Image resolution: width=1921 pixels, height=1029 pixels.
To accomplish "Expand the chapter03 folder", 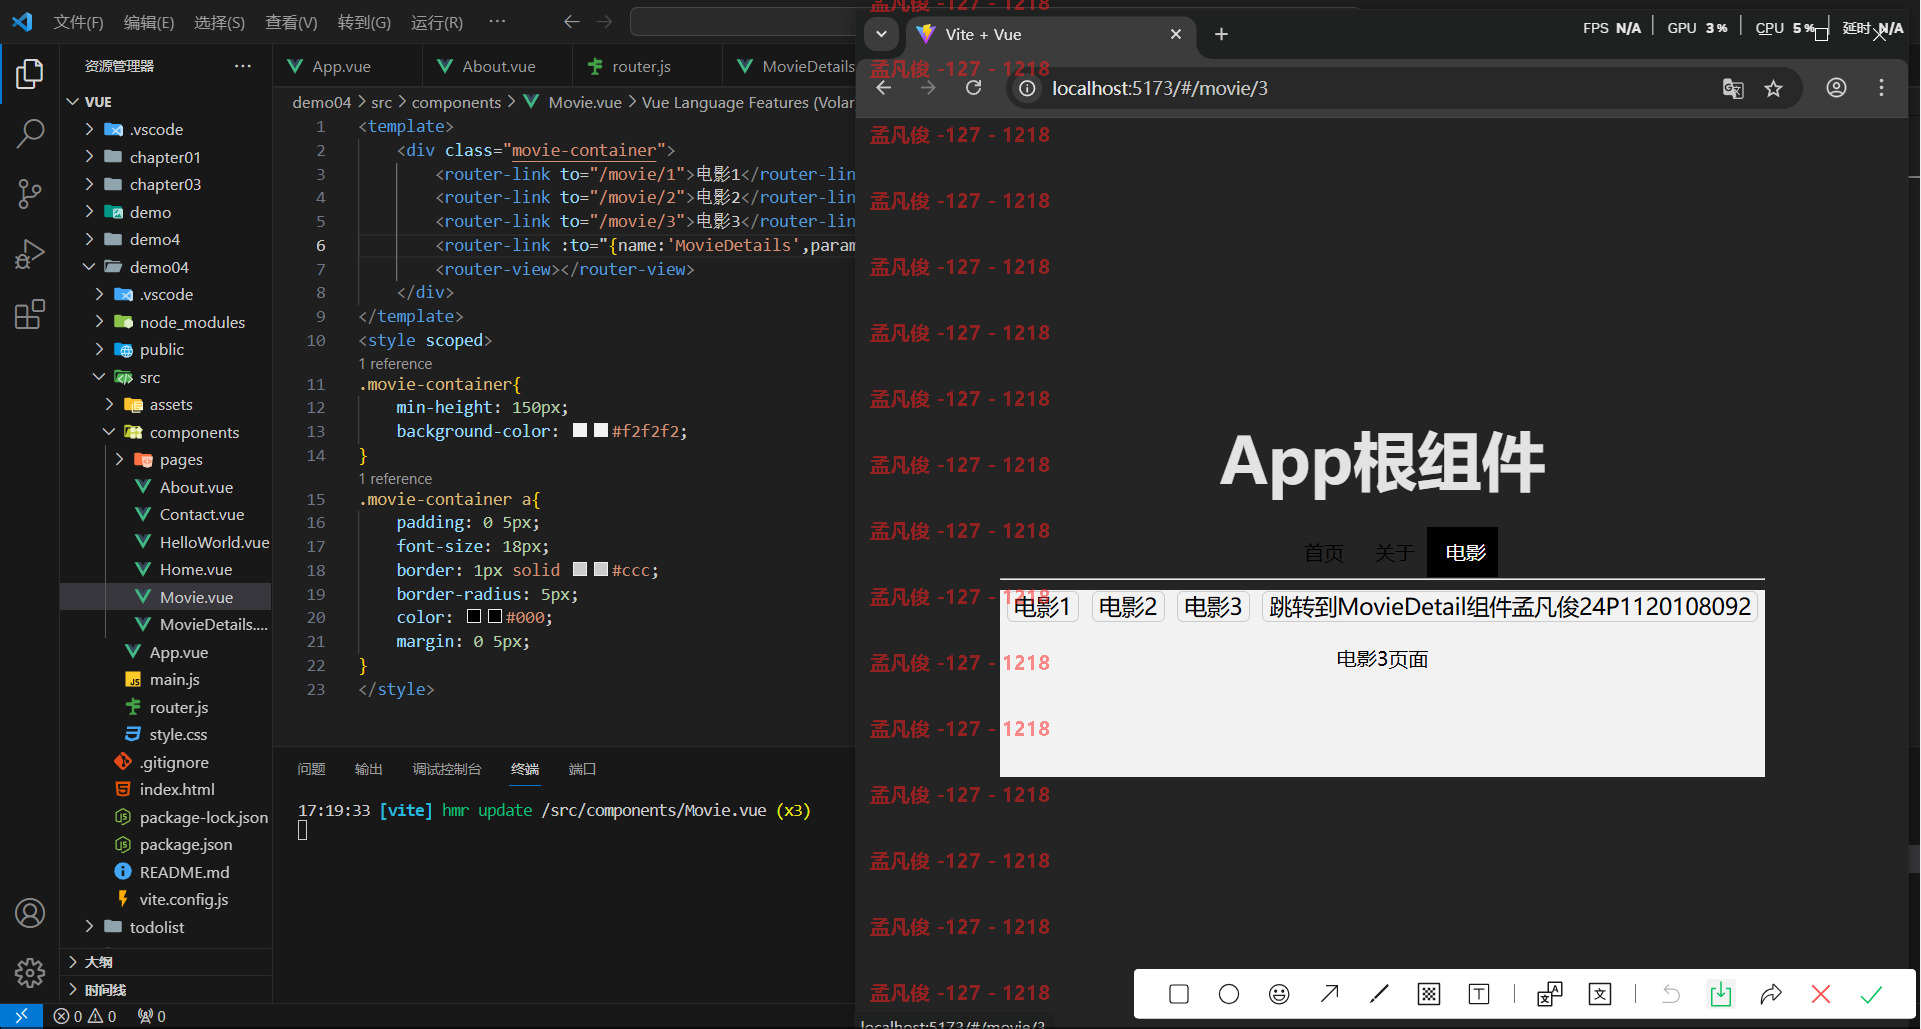I will pos(90,184).
